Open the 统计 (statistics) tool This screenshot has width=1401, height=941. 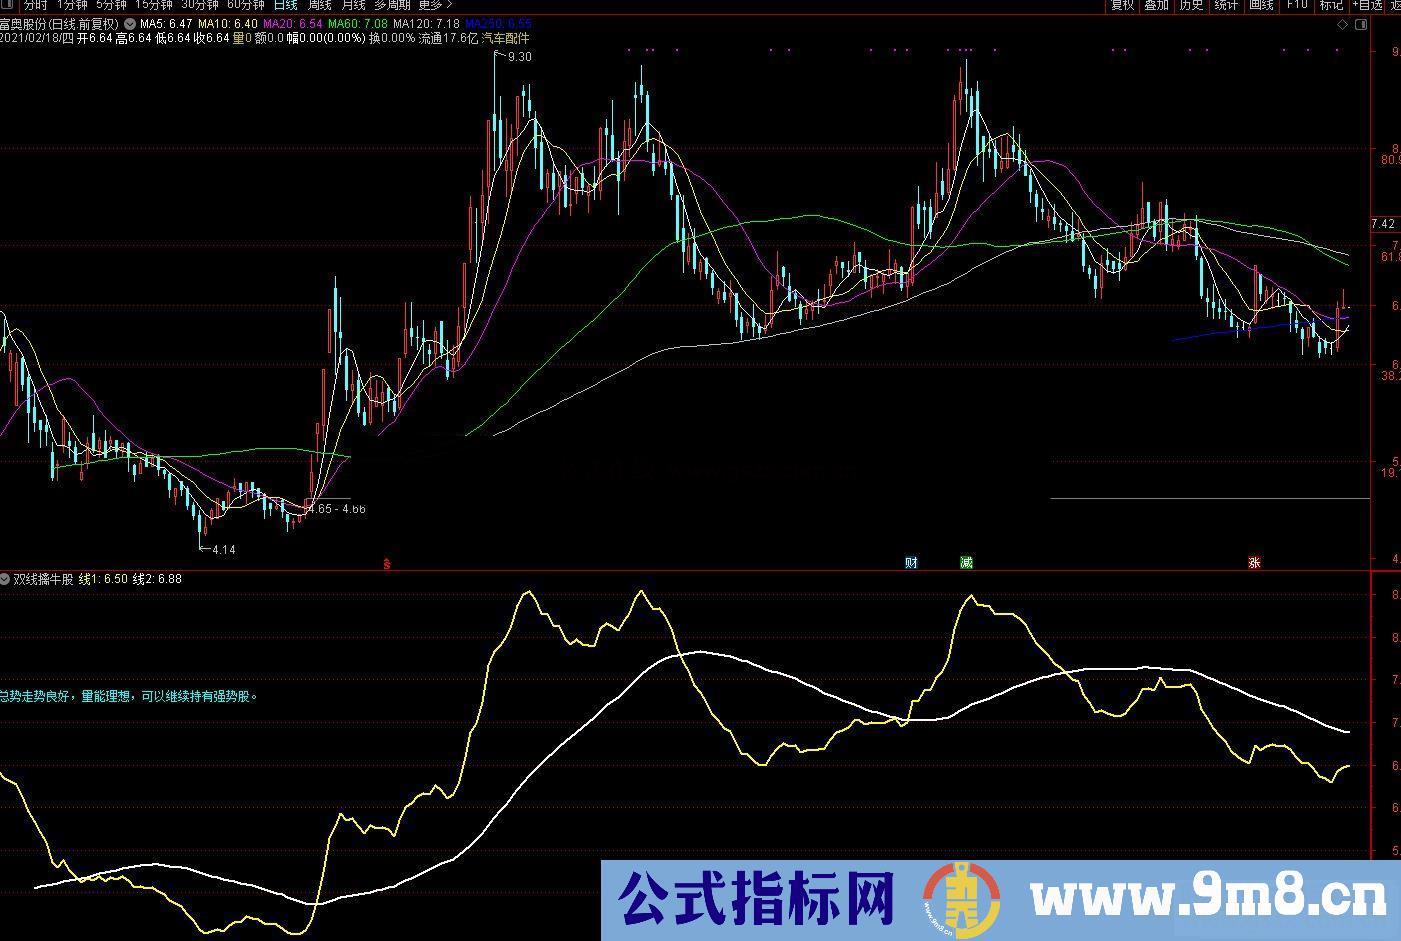[1226, 6]
